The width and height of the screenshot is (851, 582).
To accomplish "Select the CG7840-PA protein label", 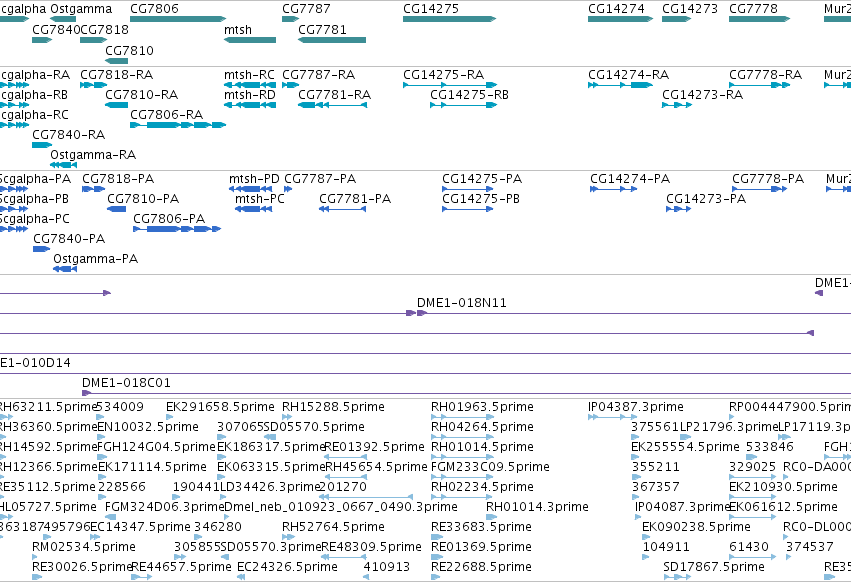I will point(69,239).
